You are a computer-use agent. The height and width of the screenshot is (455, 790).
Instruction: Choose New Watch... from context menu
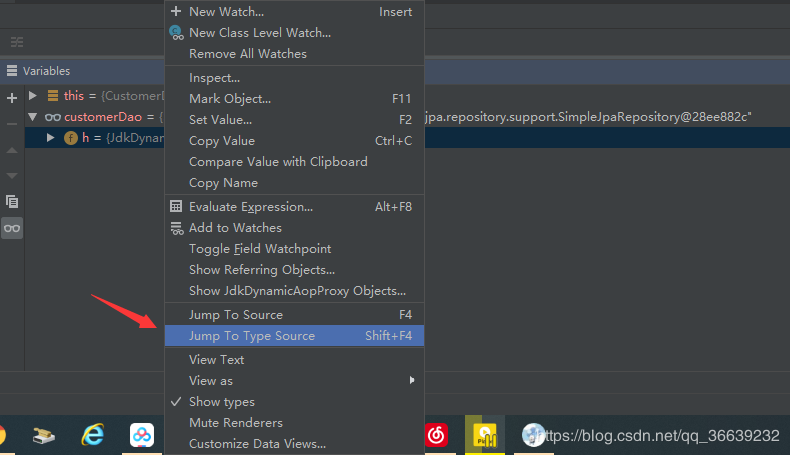pos(294,12)
